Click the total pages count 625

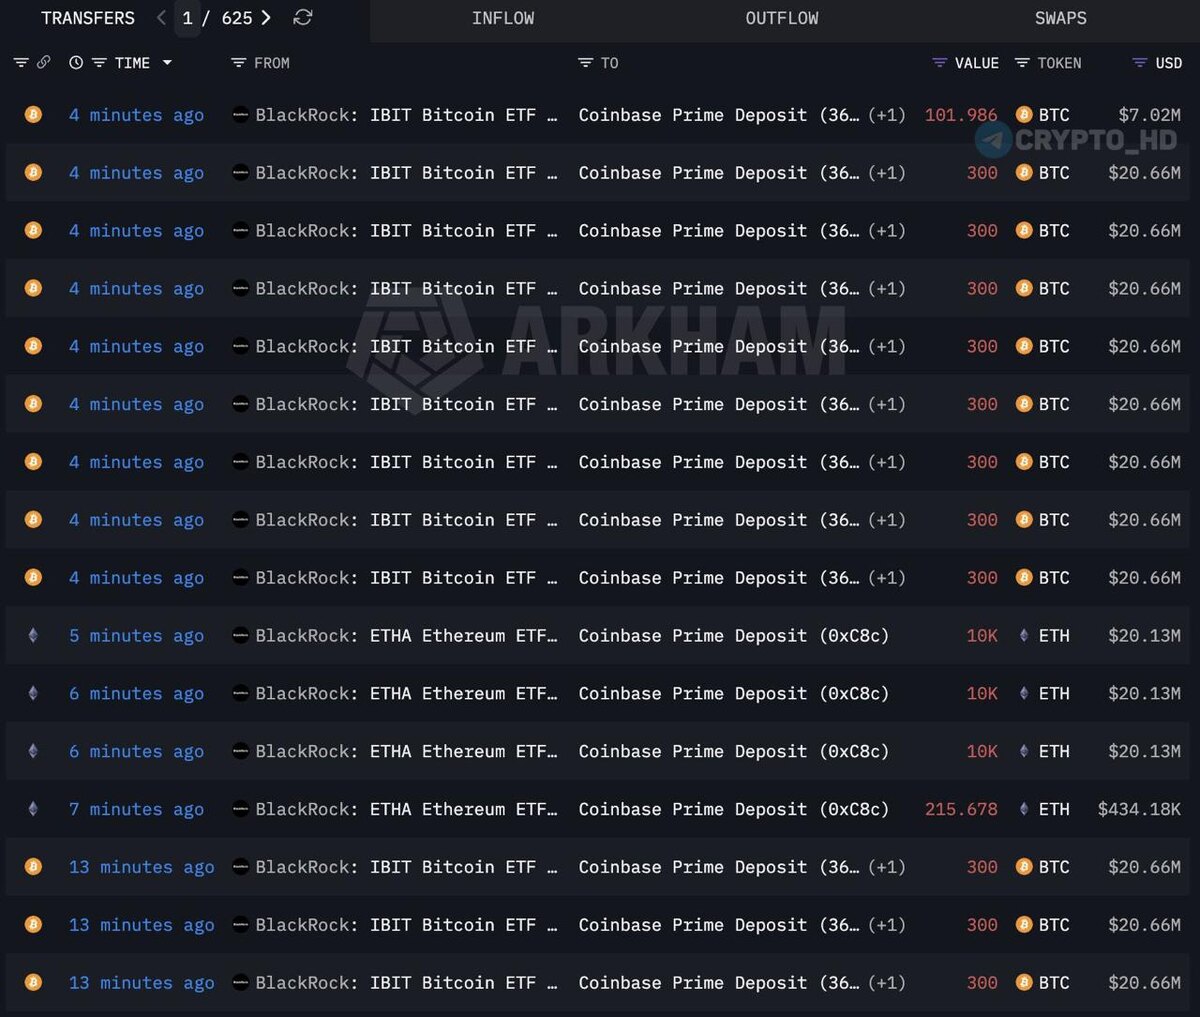pyautogui.click(x=237, y=18)
